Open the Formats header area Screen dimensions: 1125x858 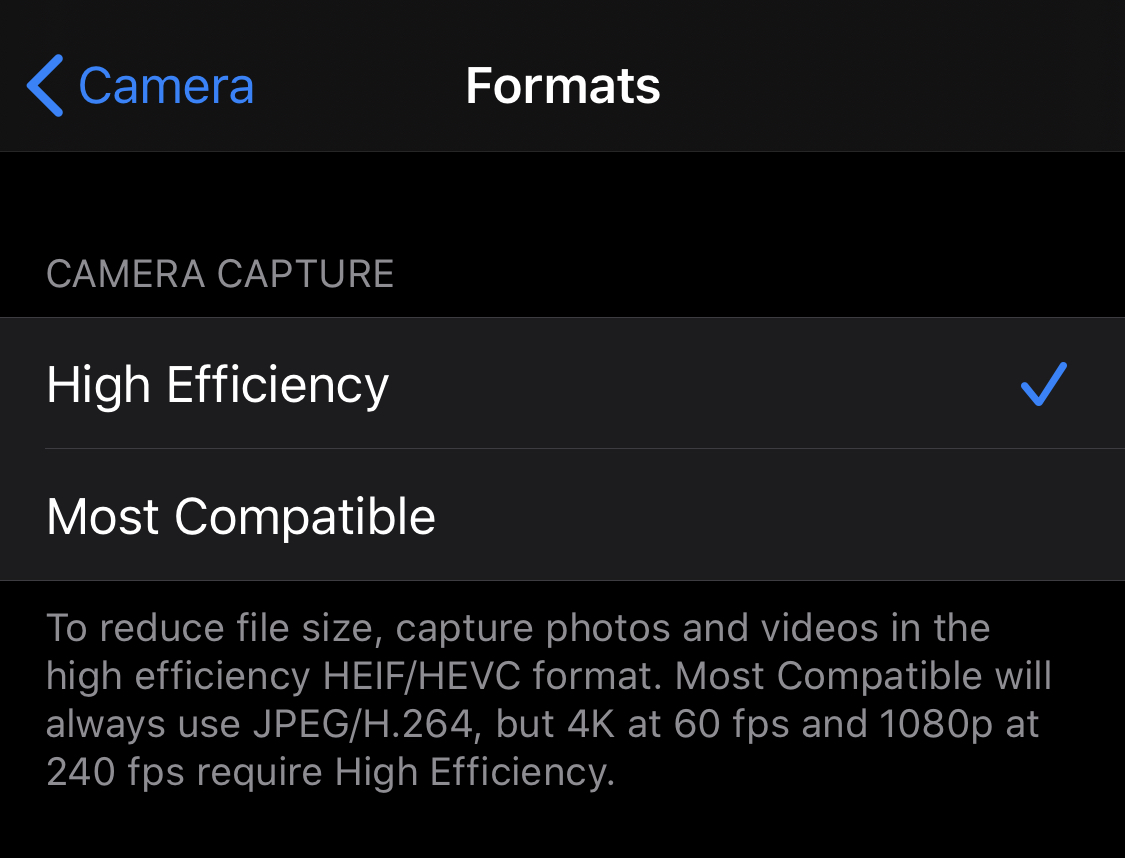562,85
